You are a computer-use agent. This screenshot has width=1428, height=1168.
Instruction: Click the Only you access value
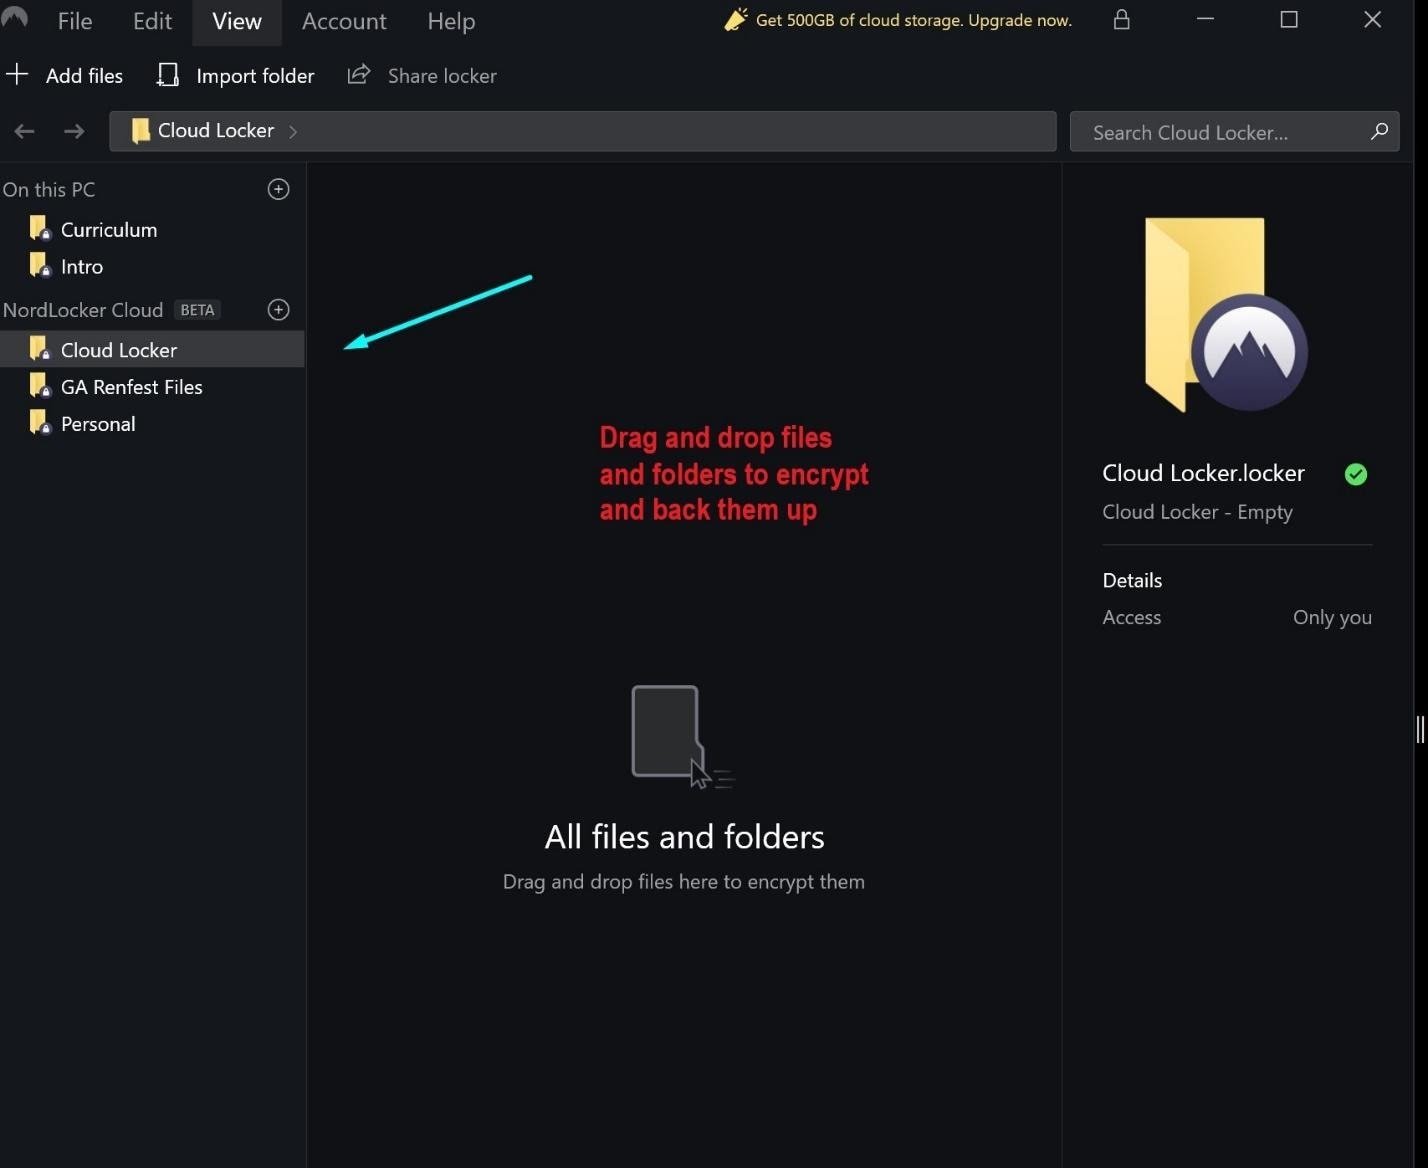point(1332,617)
